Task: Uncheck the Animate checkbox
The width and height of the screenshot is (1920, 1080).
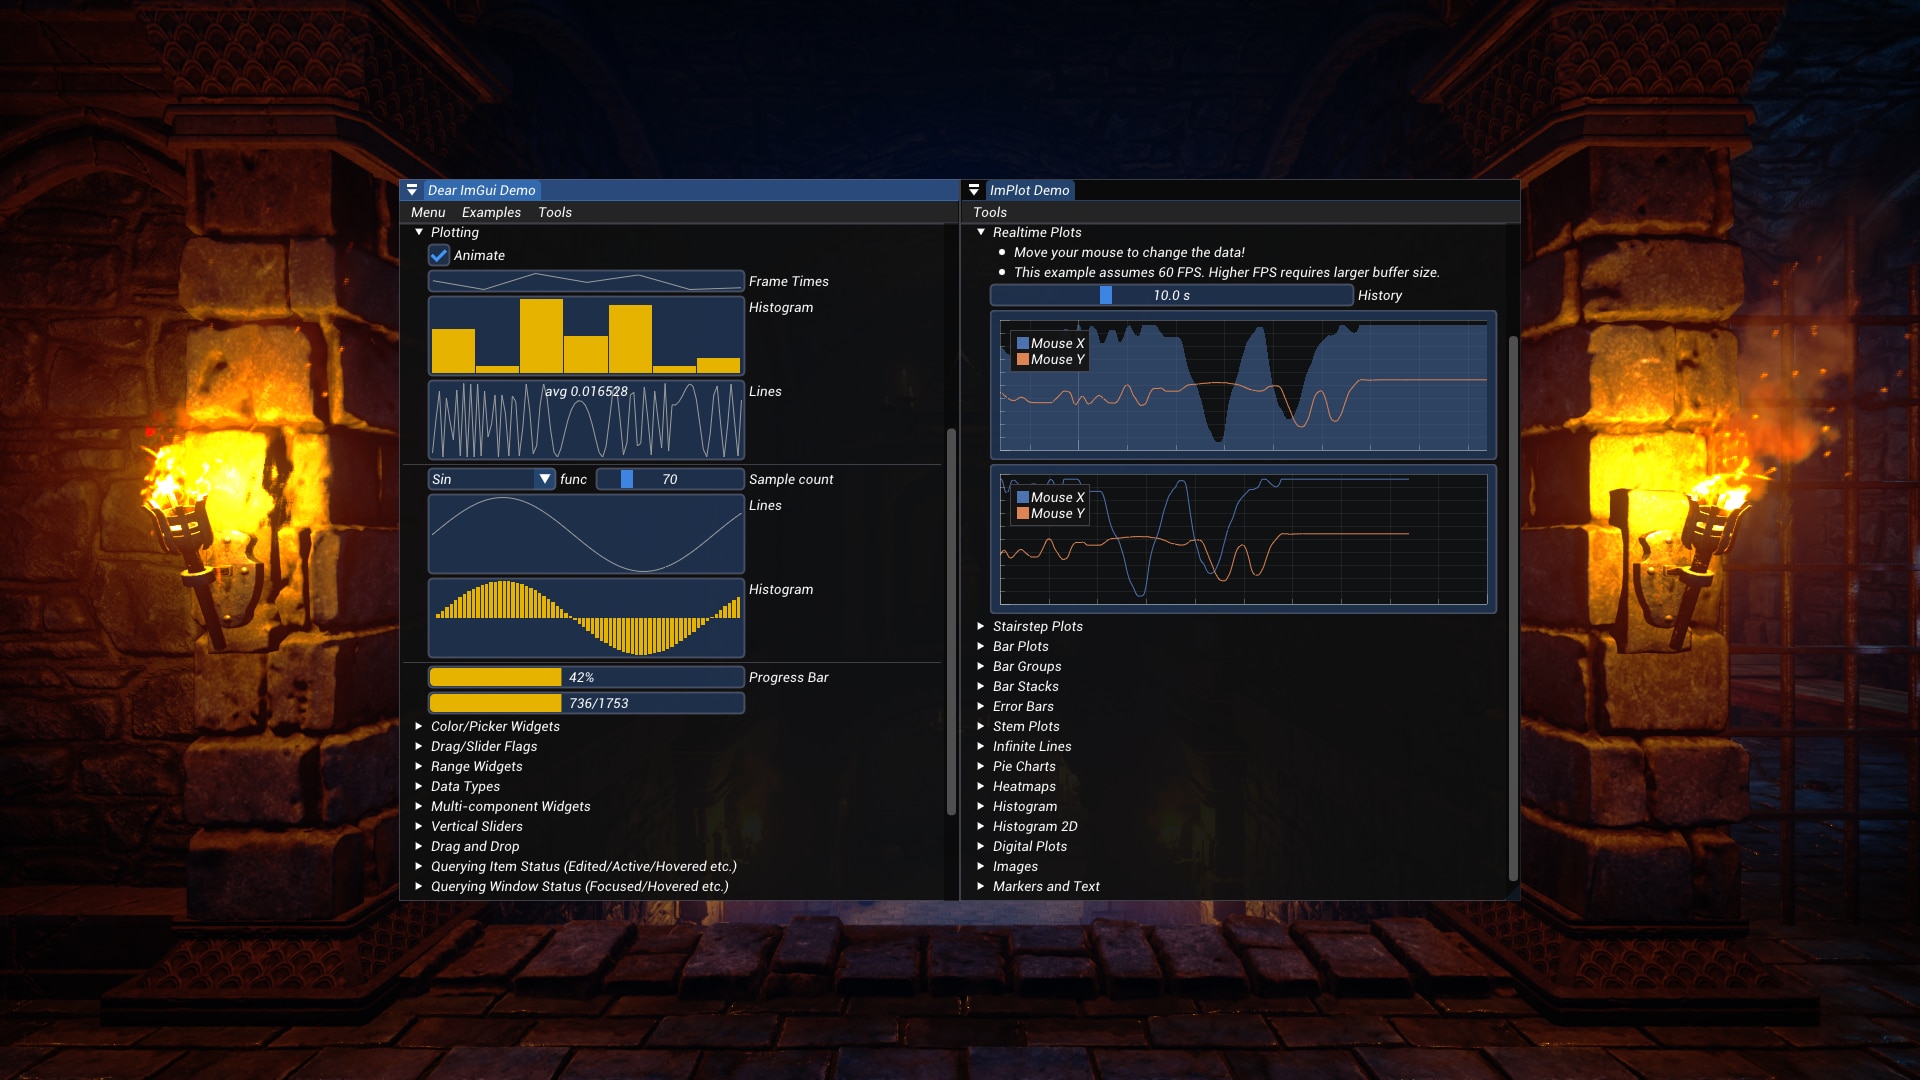Action: [x=438, y=256]
